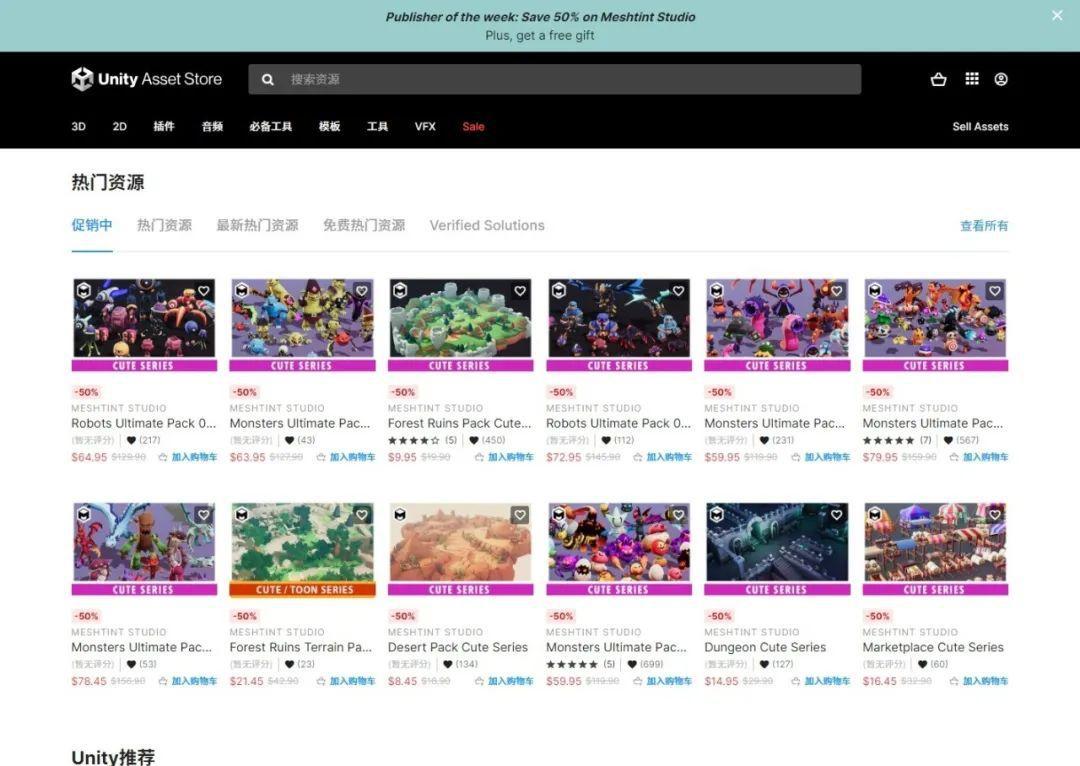Open the shopping cart icon in header
This screenshot has height=766, width=1080.
(938, 79)
